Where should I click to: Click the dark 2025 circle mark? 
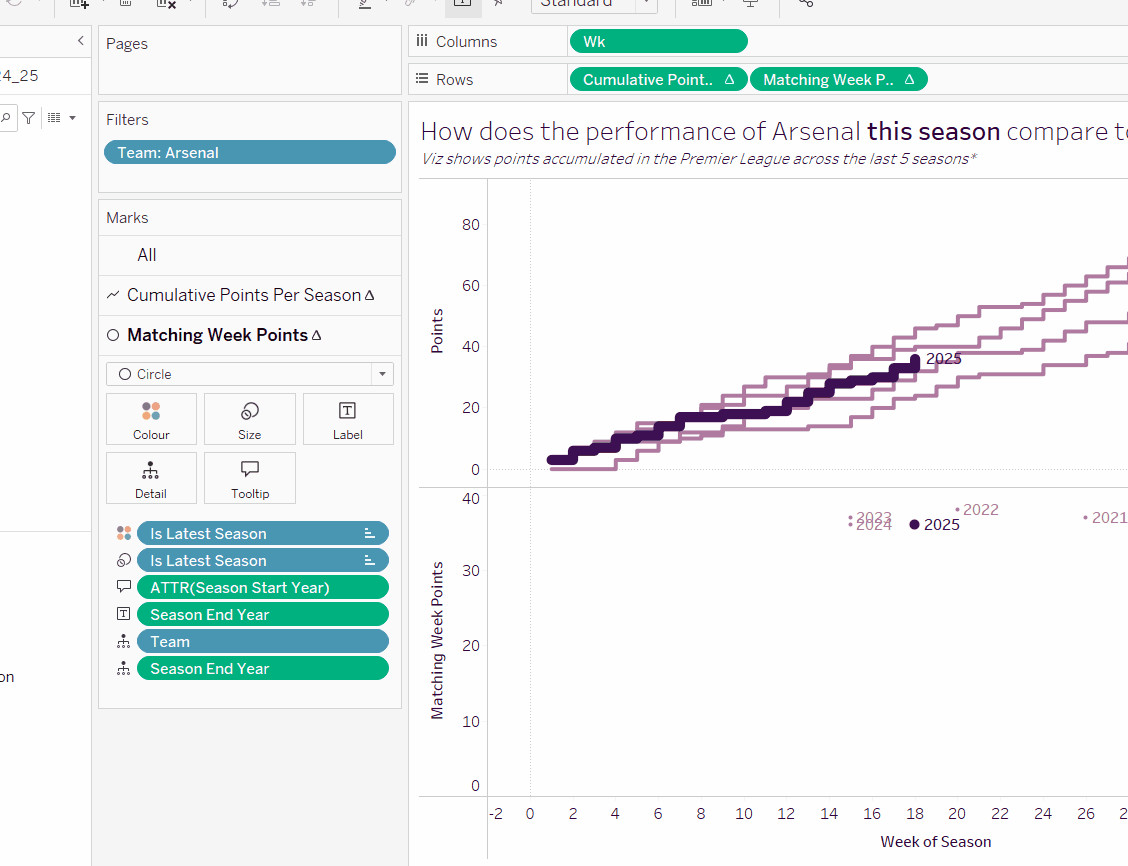click(x=914, y=525)
